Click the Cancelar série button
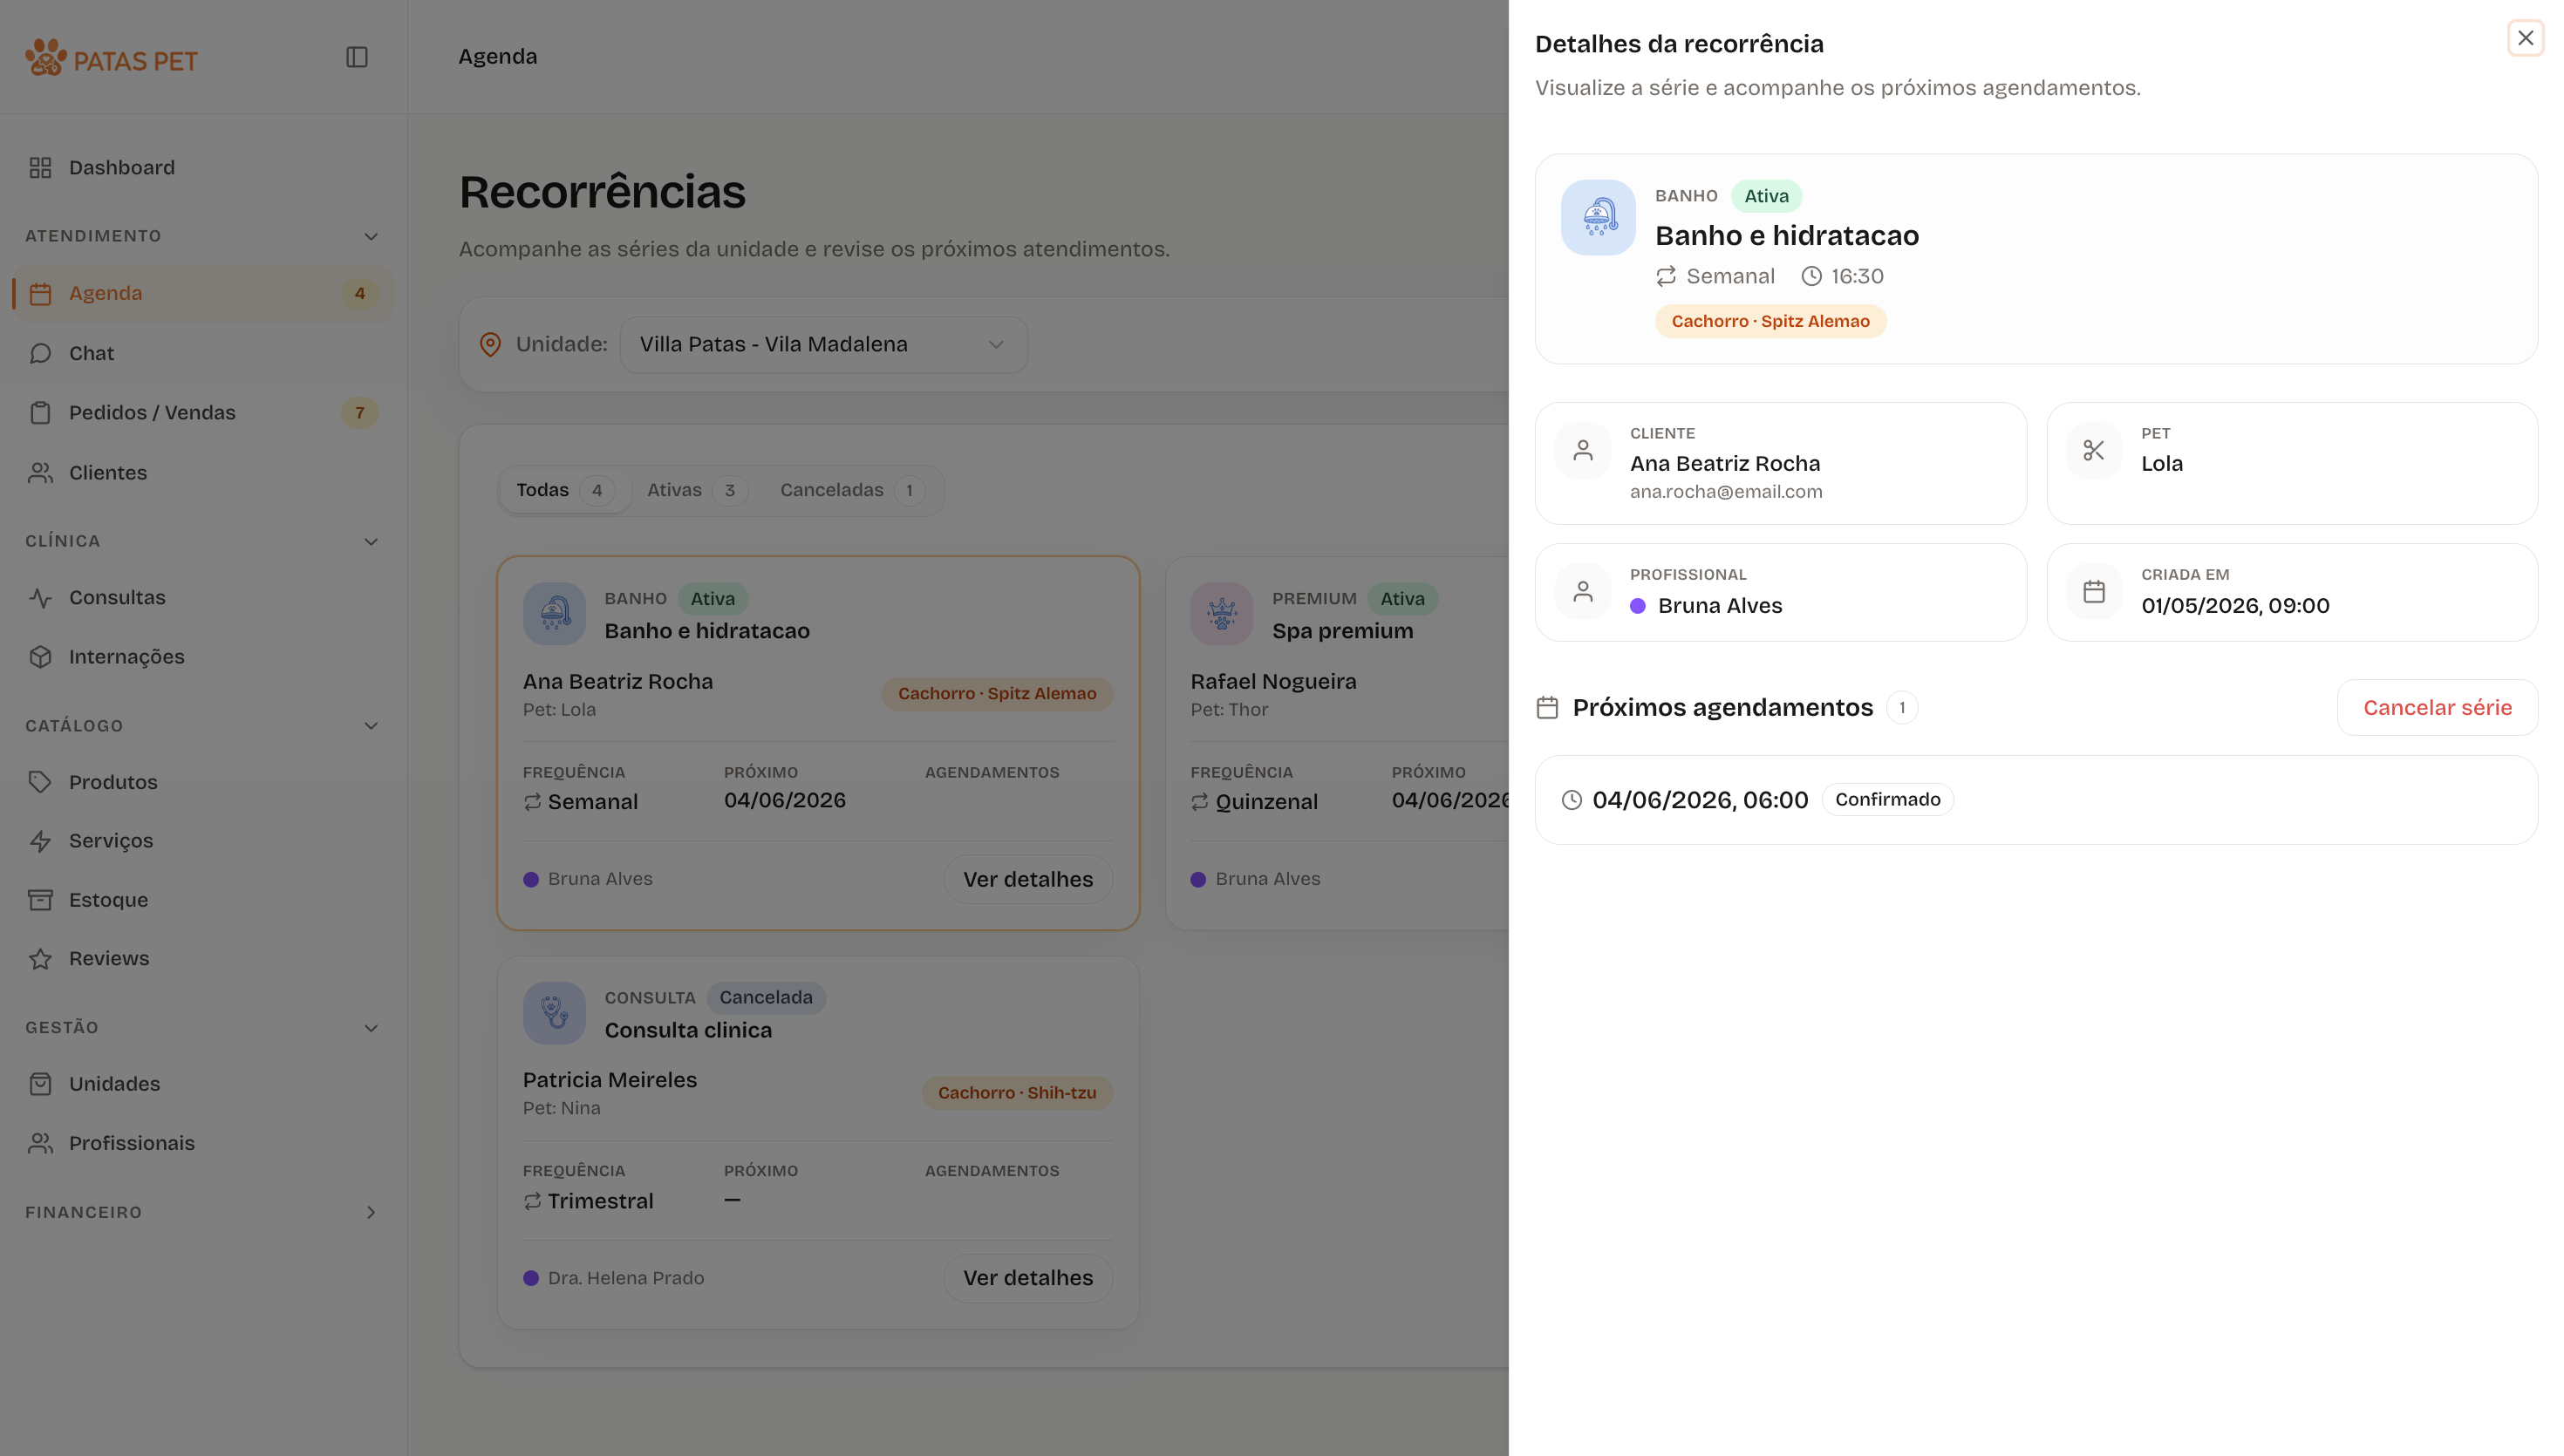Image resolution: width=2564 pixels, height=1456 pixels. click(x=2437, y=708)
